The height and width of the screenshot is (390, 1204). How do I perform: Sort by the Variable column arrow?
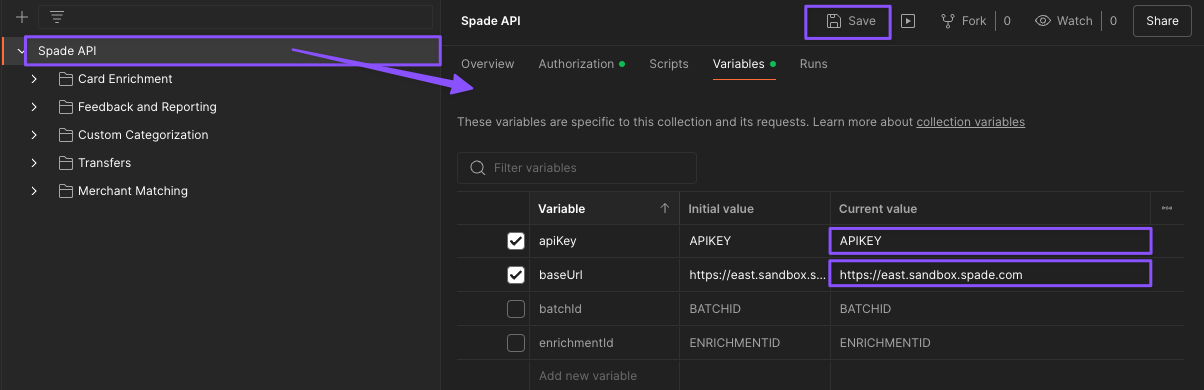[x=665, y=208]
